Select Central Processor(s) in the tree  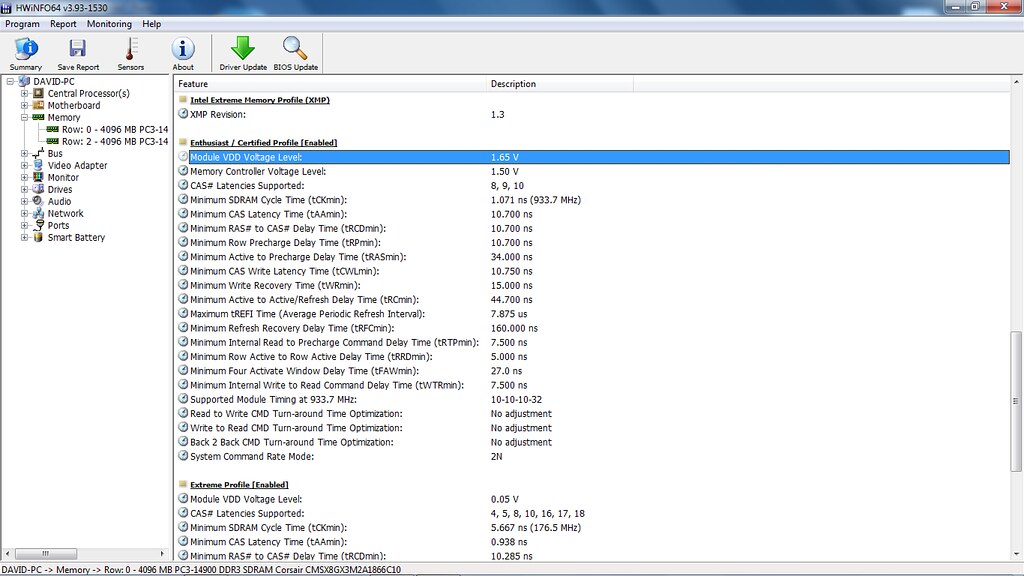(x=88, y=93)
